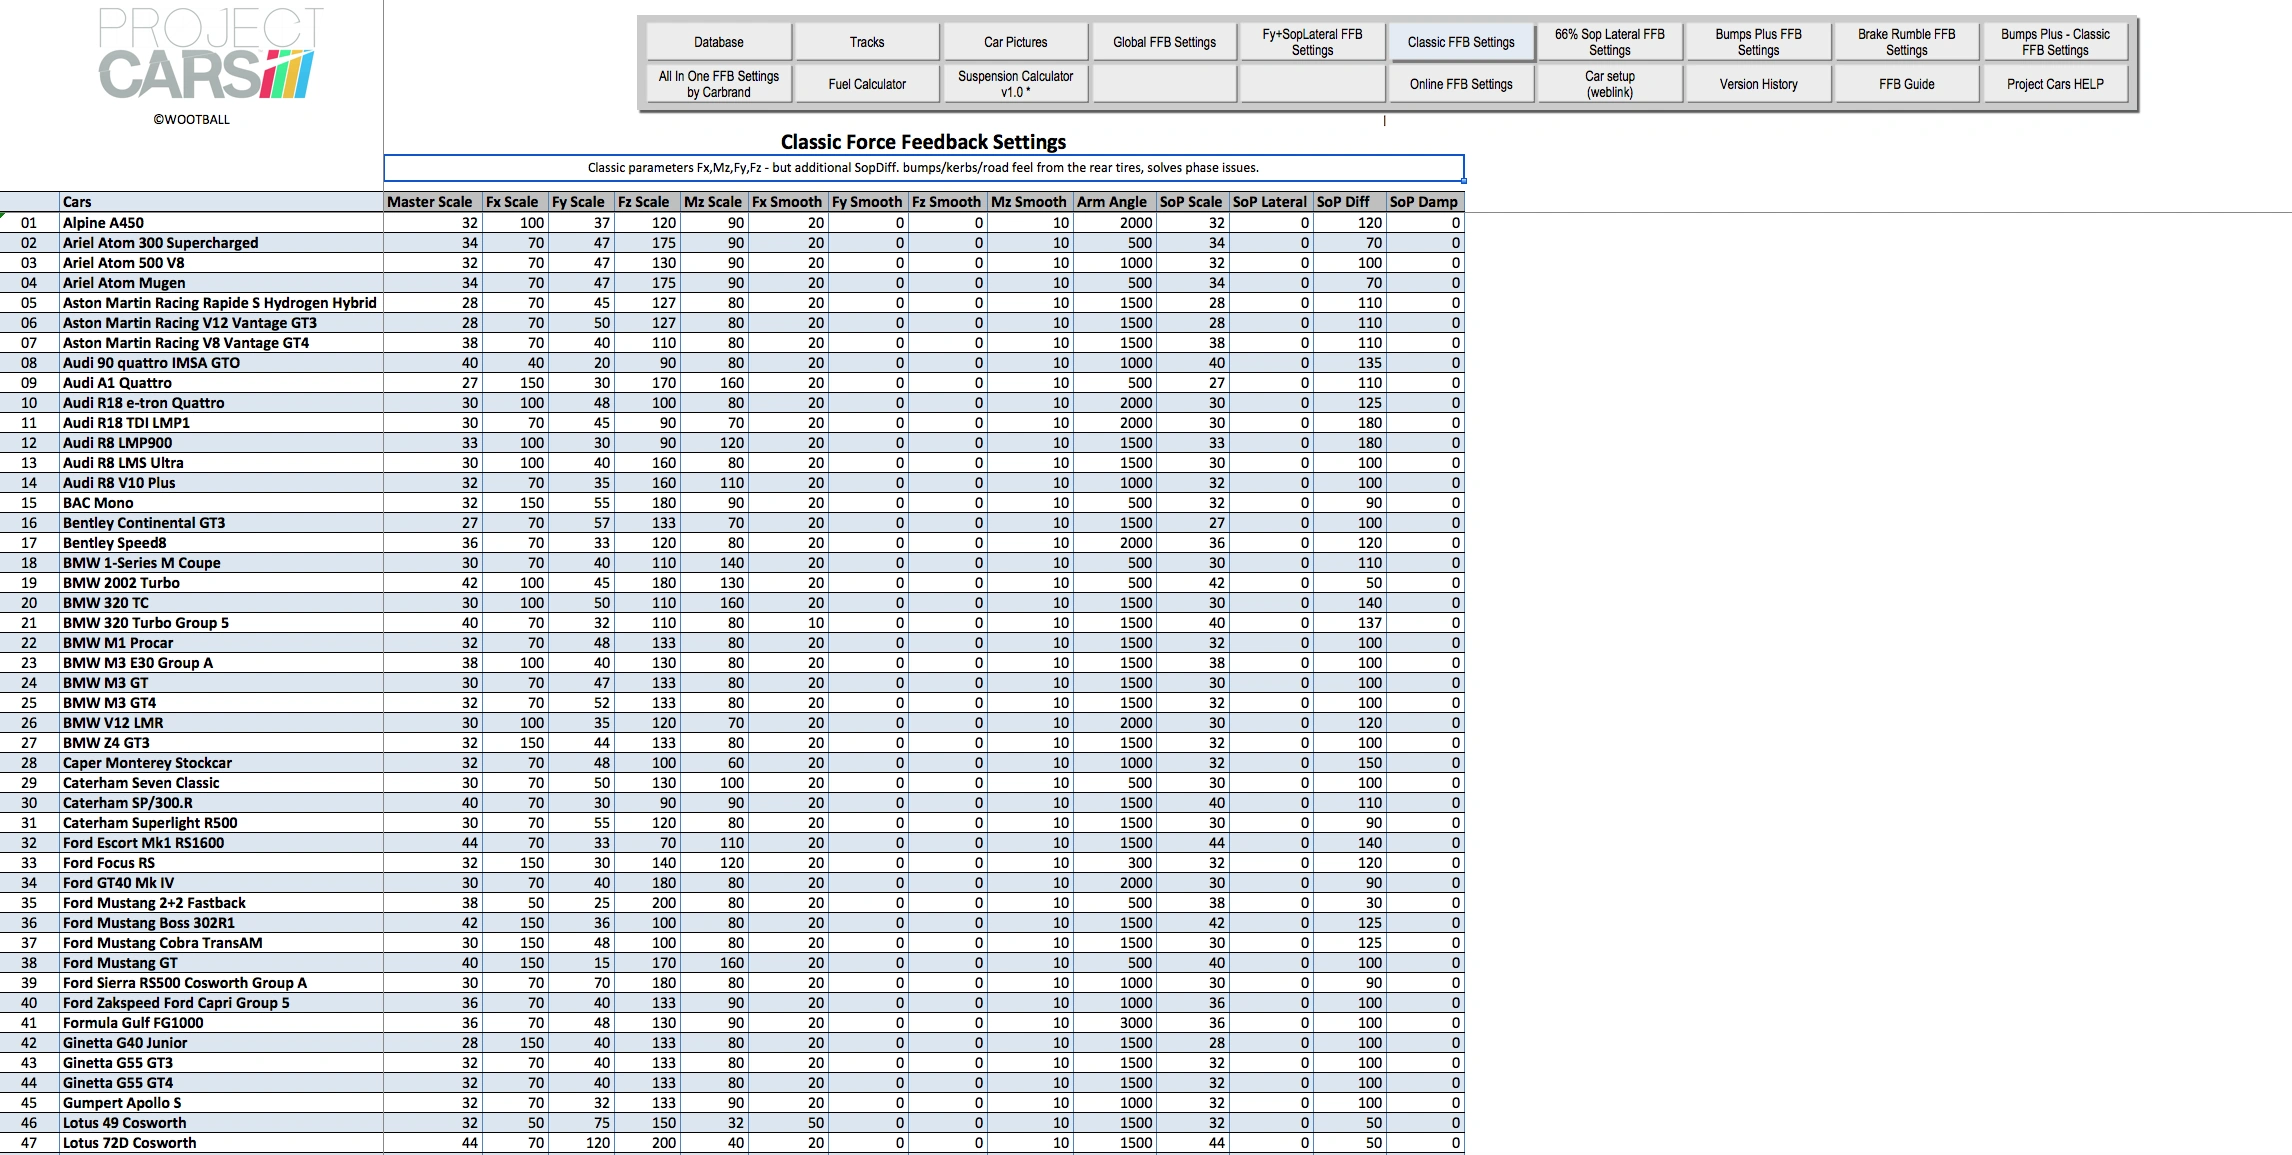Select the Classic FFB Settings tab
This screenshot has width=2292, height=1155.
tap(1460, 42)
